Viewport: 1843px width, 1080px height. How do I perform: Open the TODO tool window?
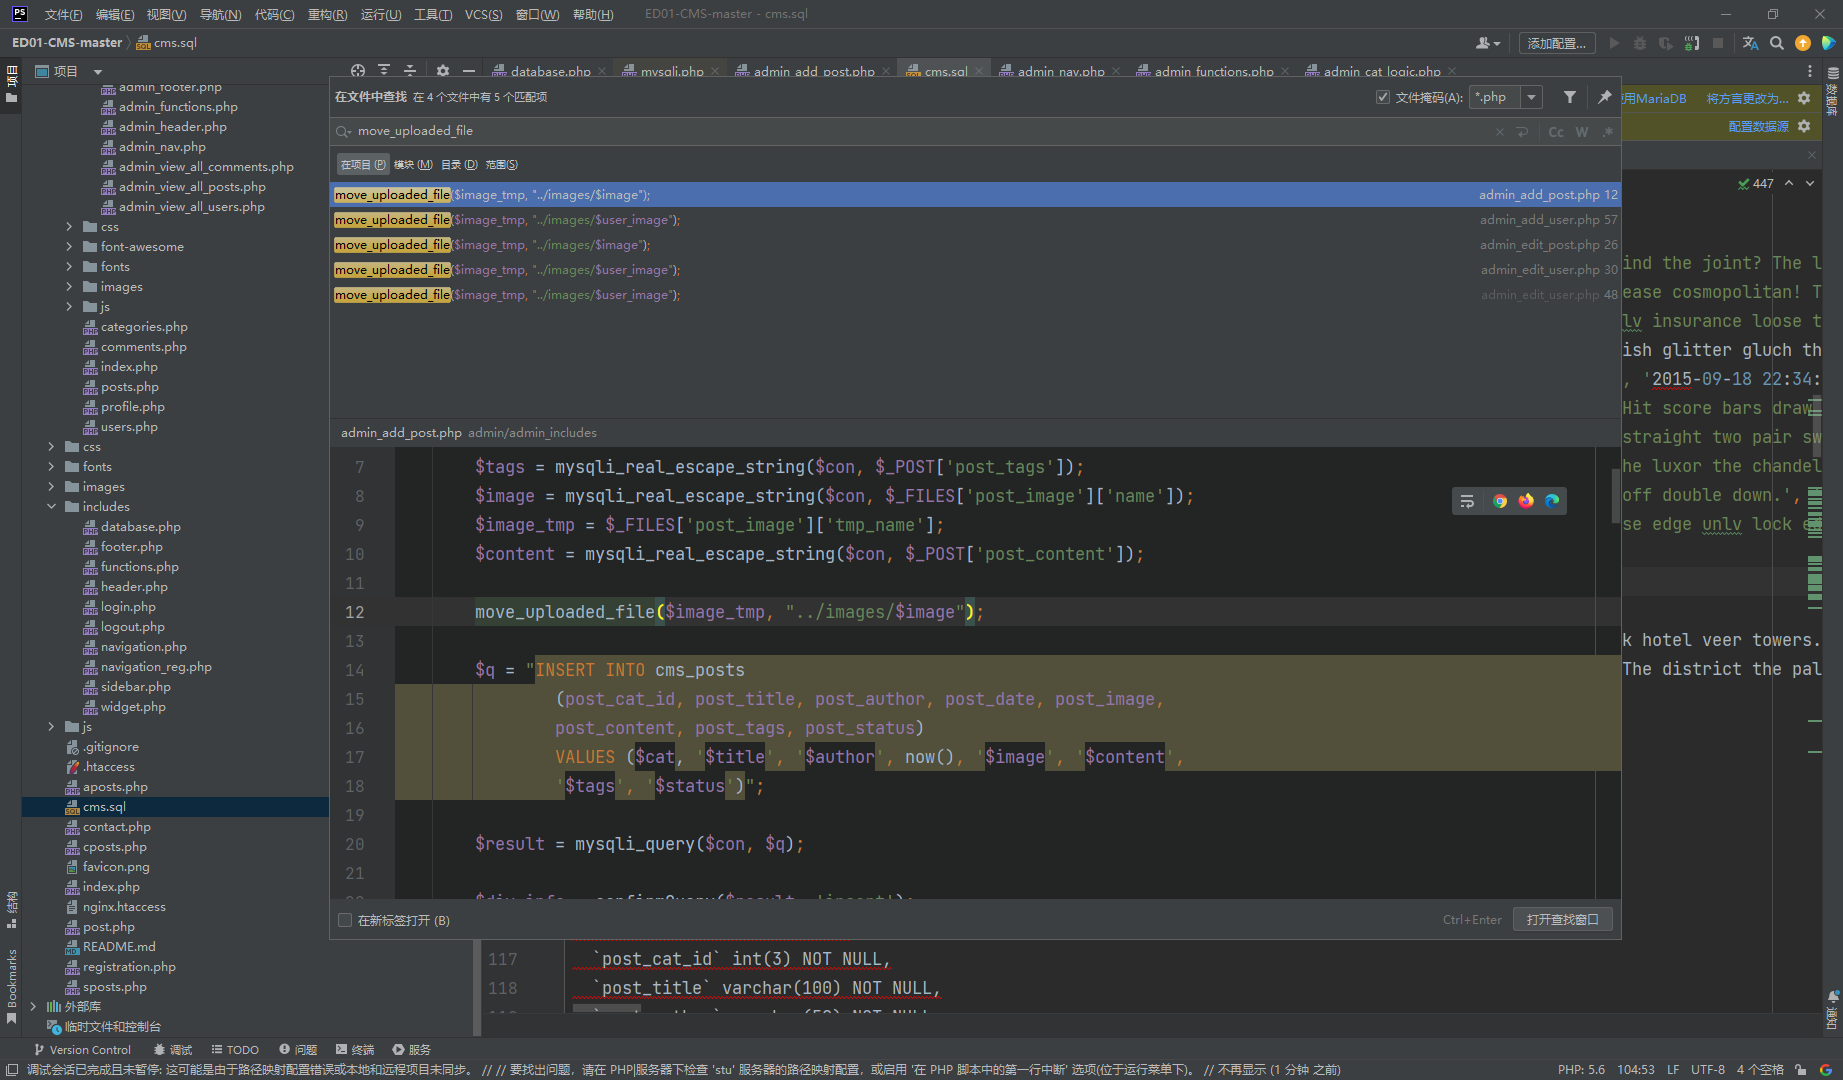(235, 1050)
